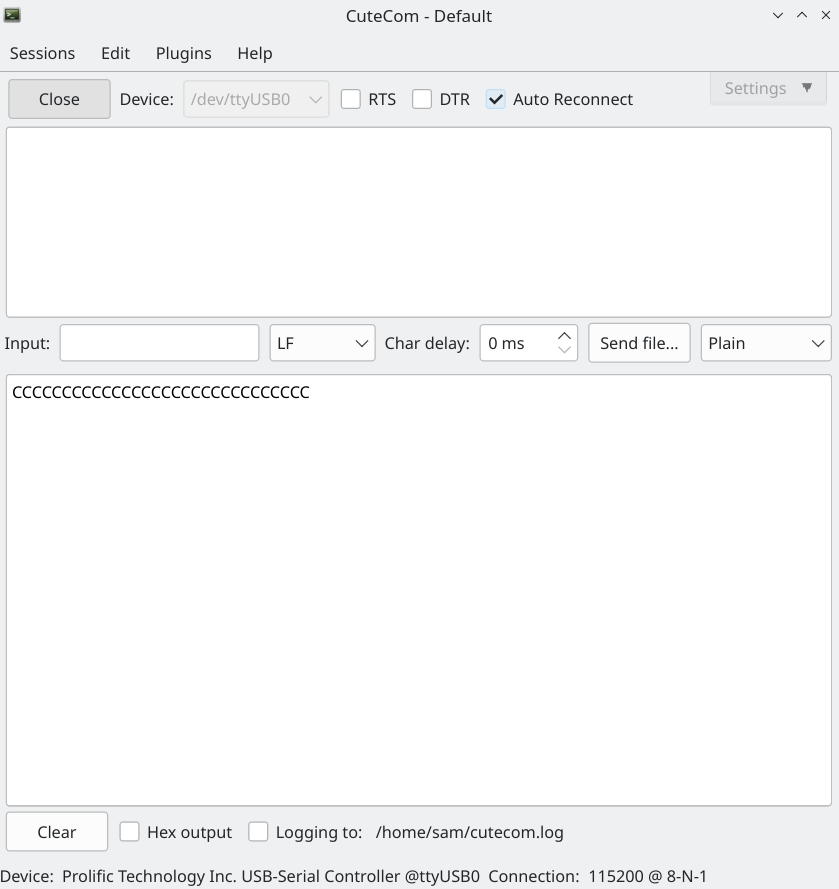This screenshot has height=889, width=839.
Task: Click the CCCCC received output text line
Action: tap(161, 392)
